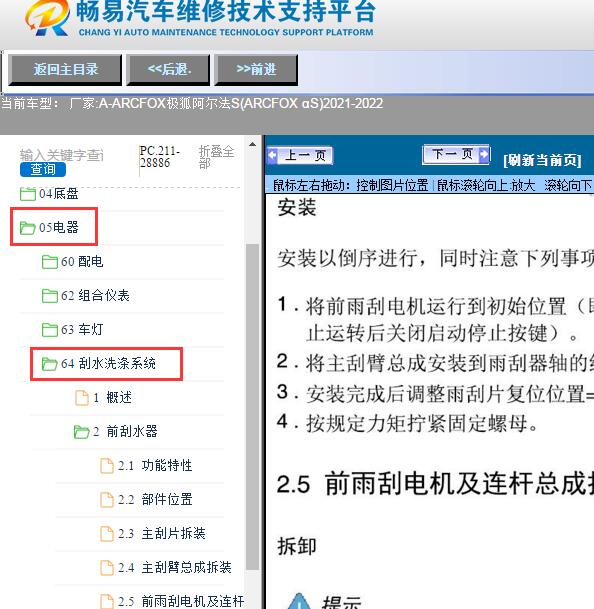The width and height of the screenshot is (594, 609).
Task: Collapse the 64 刮水洗涤系统 section
Action: click(108, 364)
